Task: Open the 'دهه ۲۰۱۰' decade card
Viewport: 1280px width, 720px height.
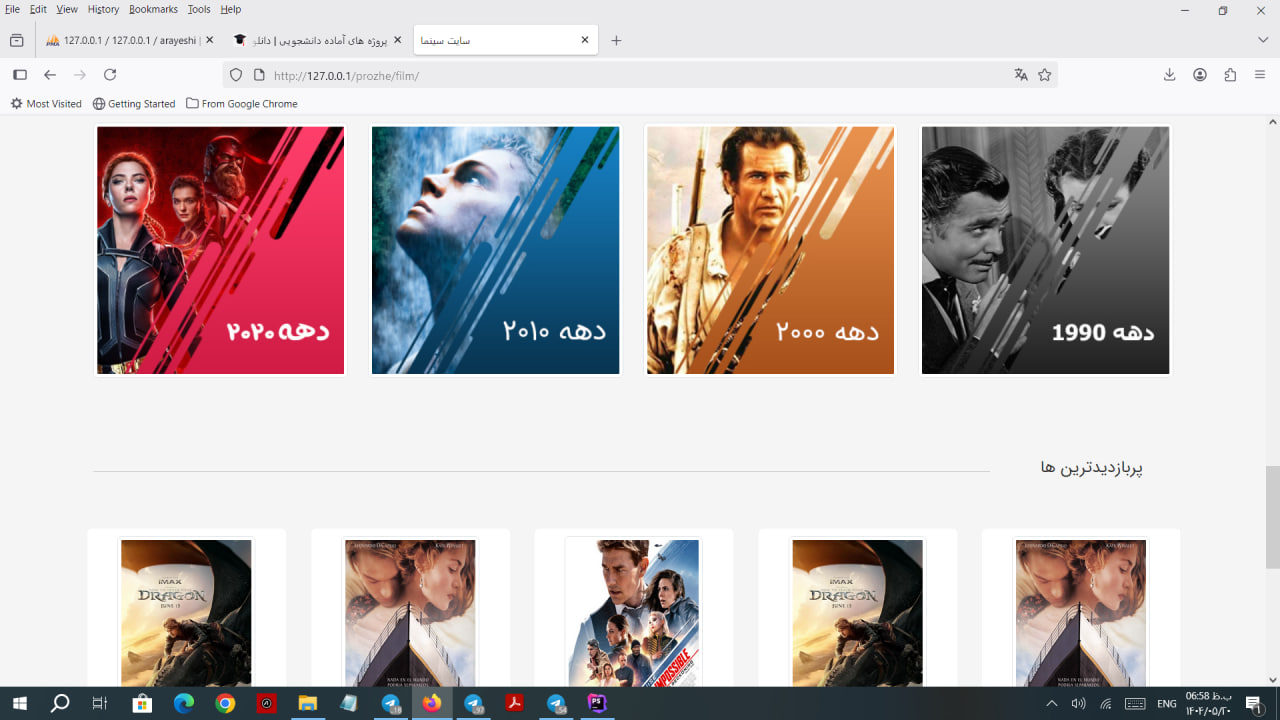Action: tap(496, 250)
